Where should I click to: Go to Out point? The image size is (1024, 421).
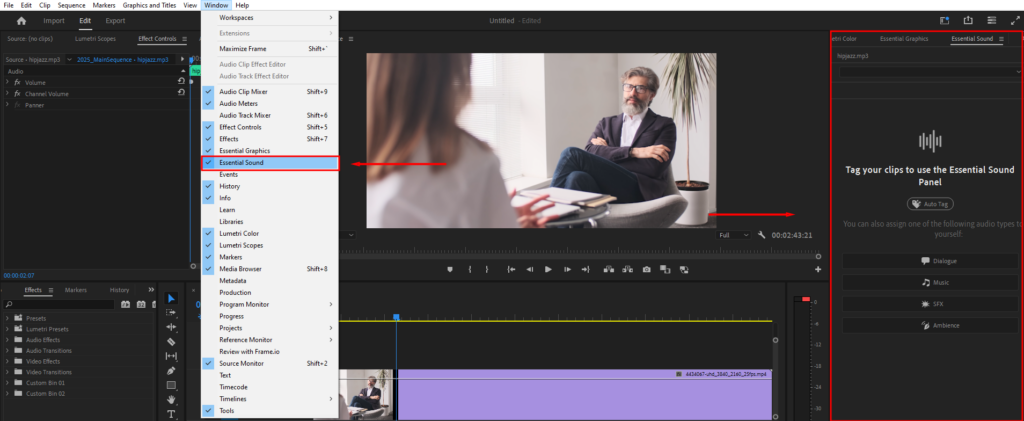(x=586, y=269)
